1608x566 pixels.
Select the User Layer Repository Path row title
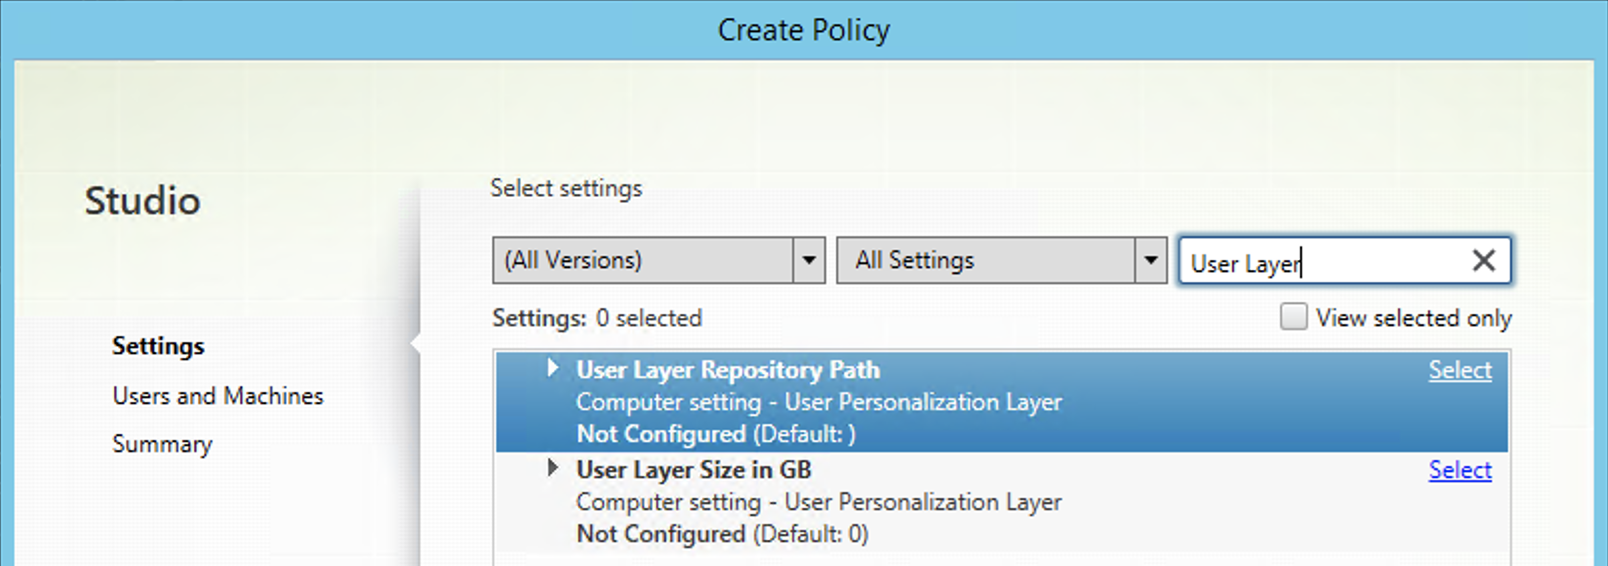coord(728,370)
